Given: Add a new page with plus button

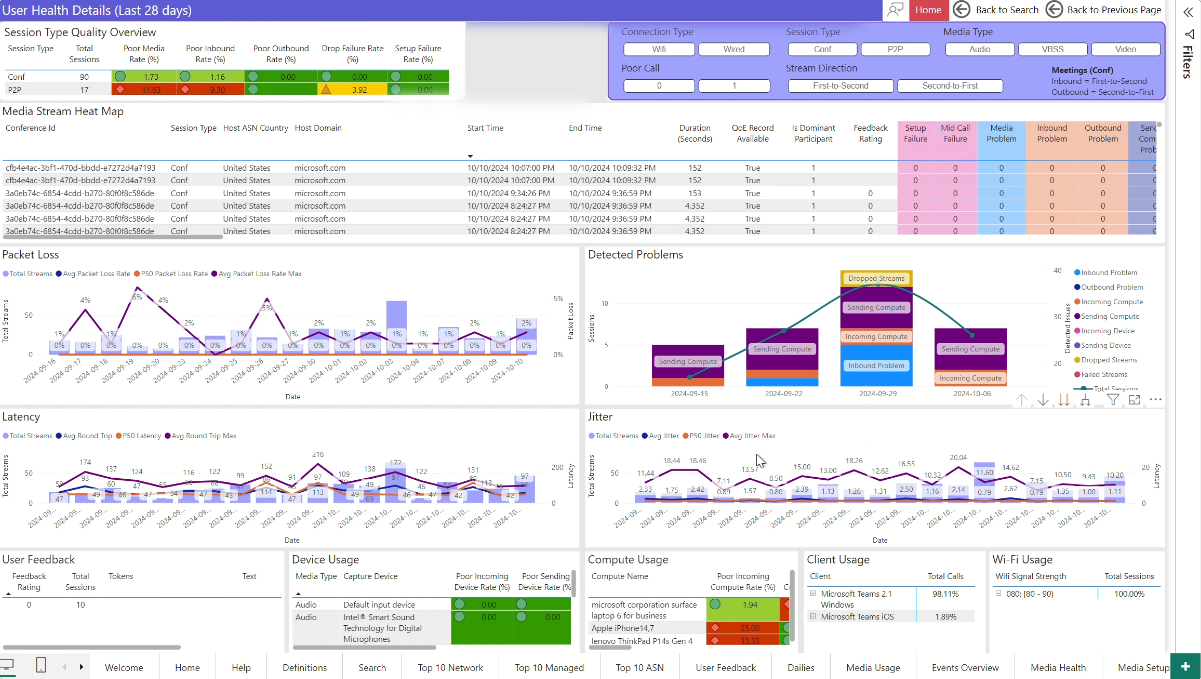Looking at the screenshot, I should (1185, 667).
